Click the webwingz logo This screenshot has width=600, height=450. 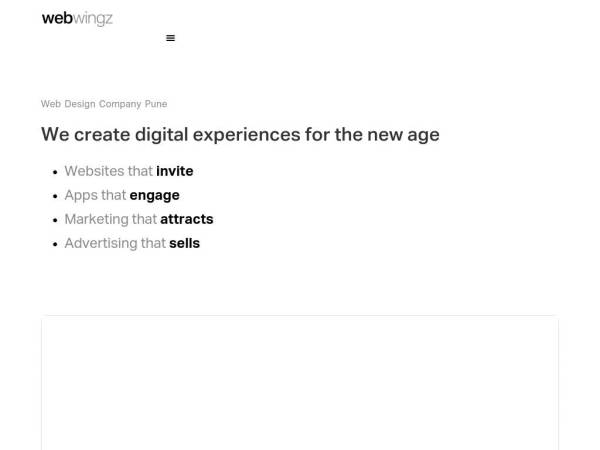click(x=77, y=18)
